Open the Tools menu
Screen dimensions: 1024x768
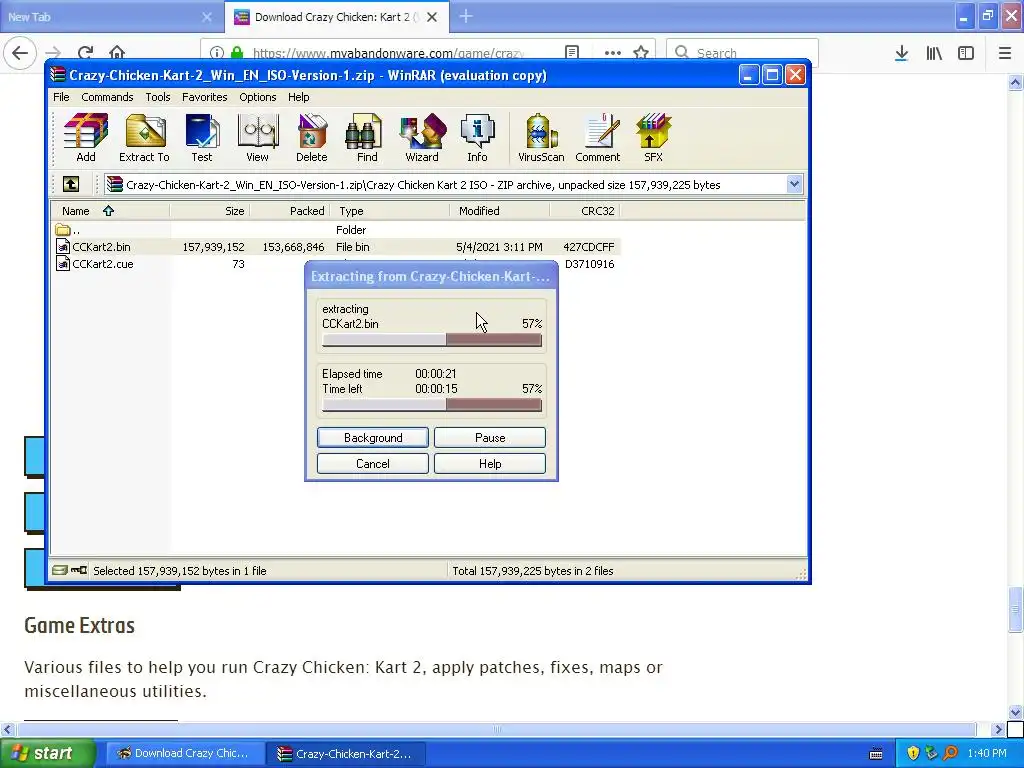(157, 97)
